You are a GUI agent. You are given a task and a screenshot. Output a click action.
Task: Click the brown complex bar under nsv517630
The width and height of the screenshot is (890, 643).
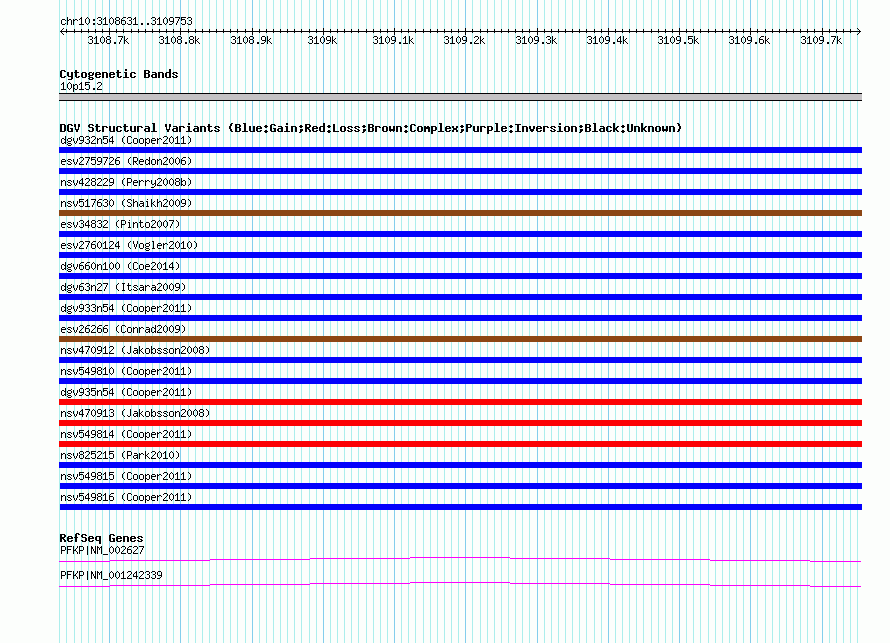[460, 213]
